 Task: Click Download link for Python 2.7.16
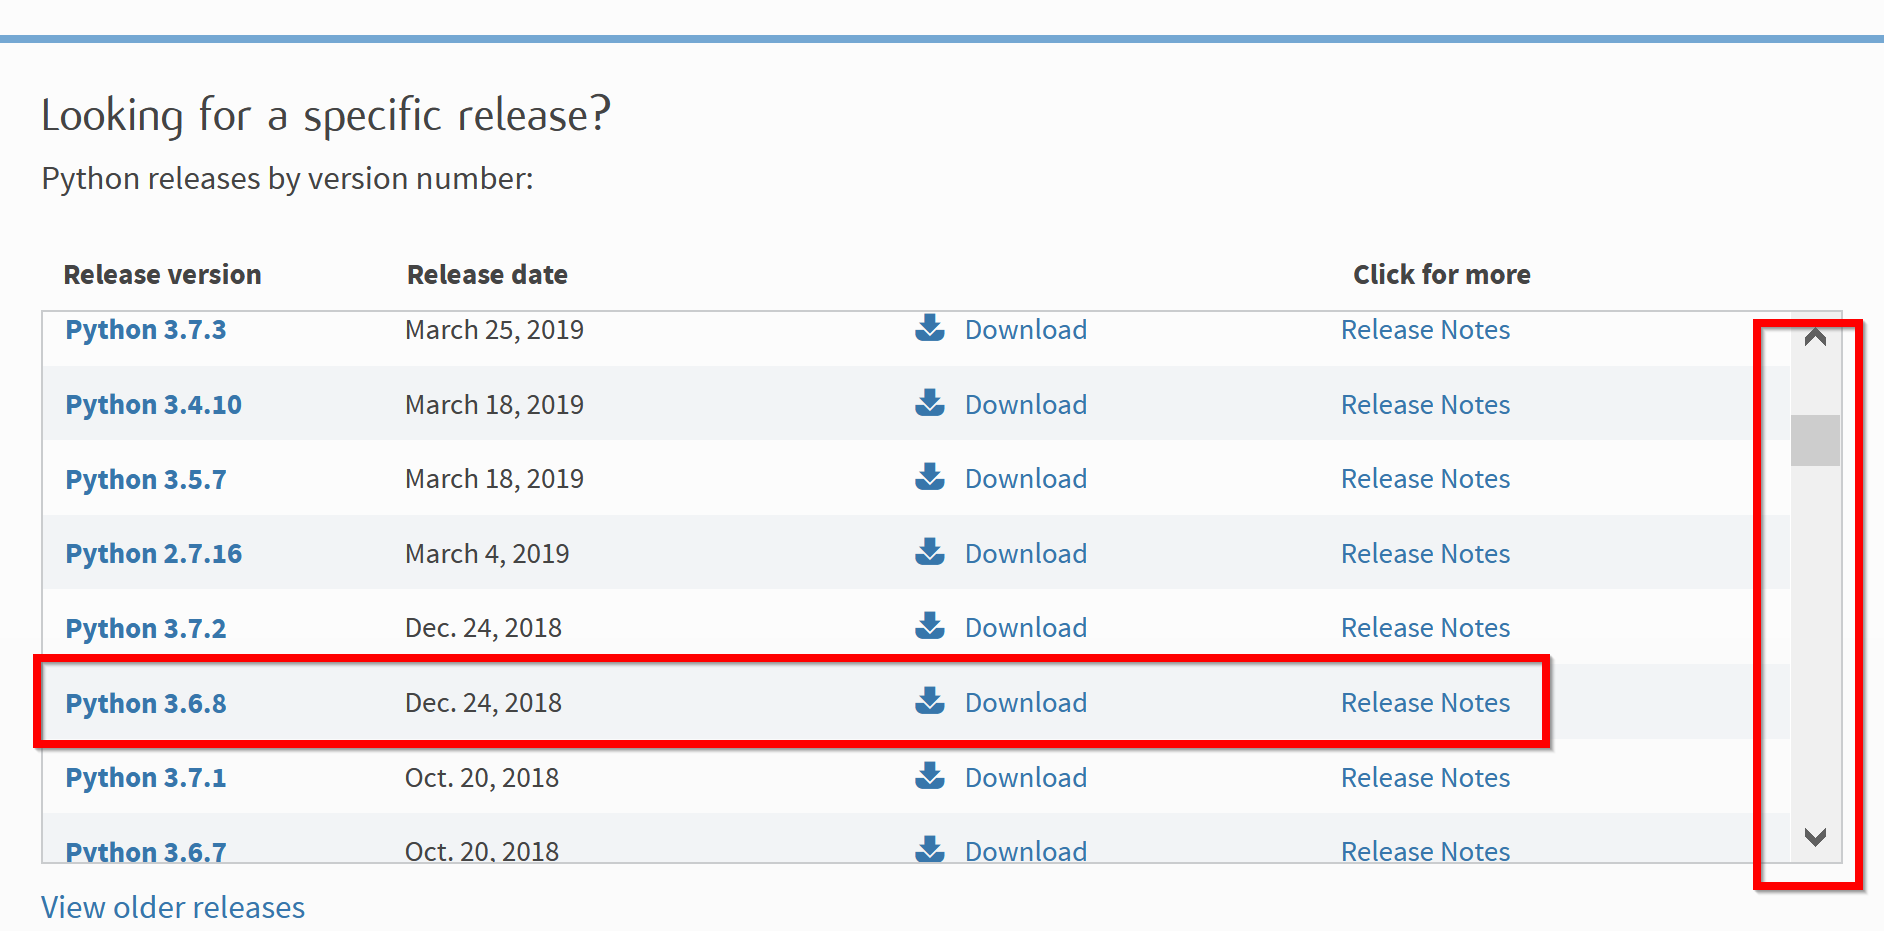1026,554
